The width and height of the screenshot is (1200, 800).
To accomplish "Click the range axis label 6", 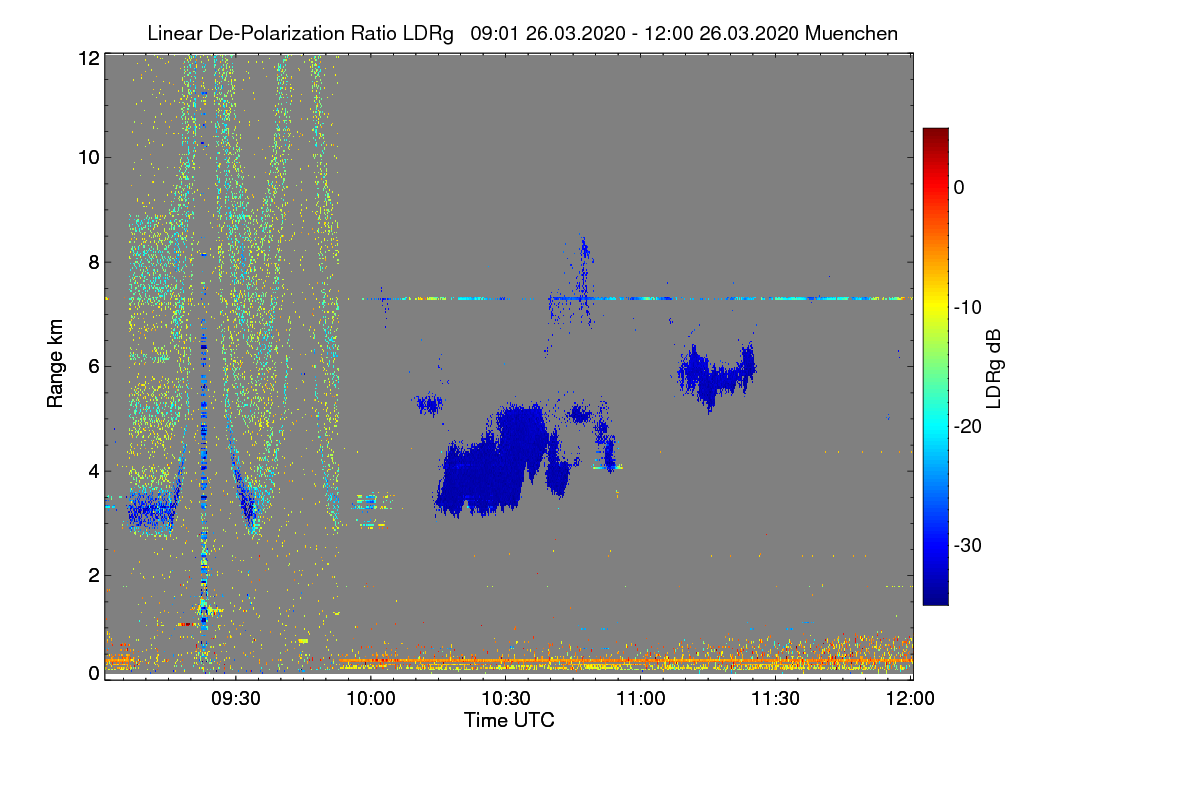I will [x=93, y=366].
